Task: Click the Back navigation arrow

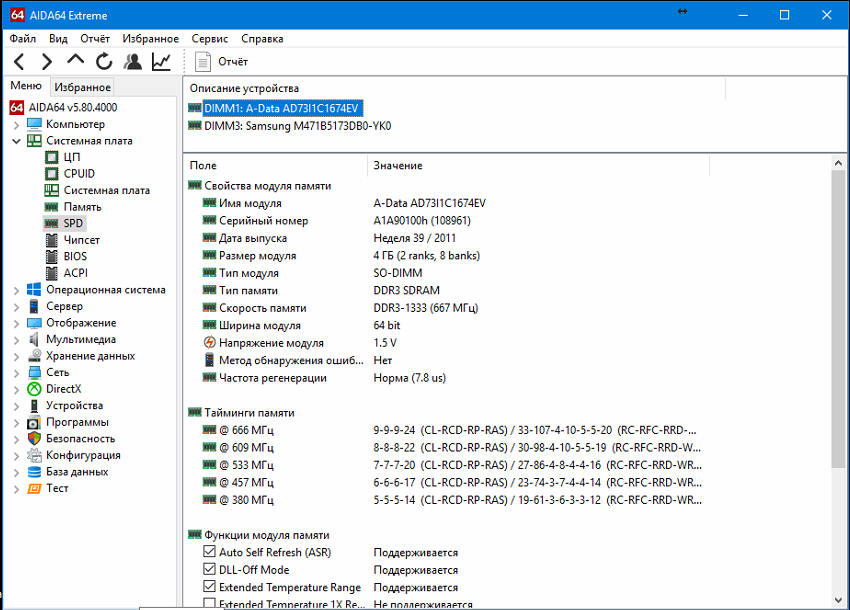Action: (19, 62)
